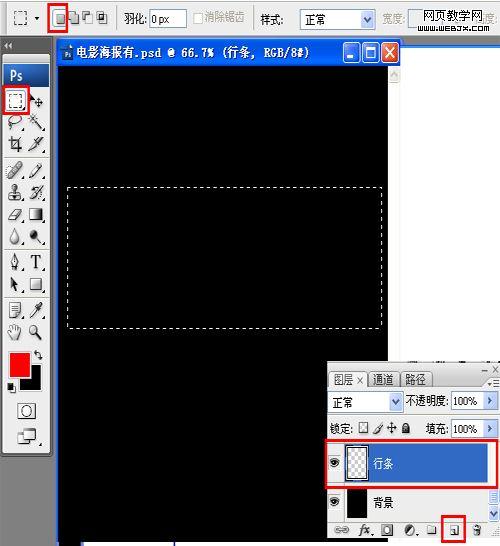The image size is (500, 546).
Task: Select the Gradient tool
Action: (x=36, y=214)
